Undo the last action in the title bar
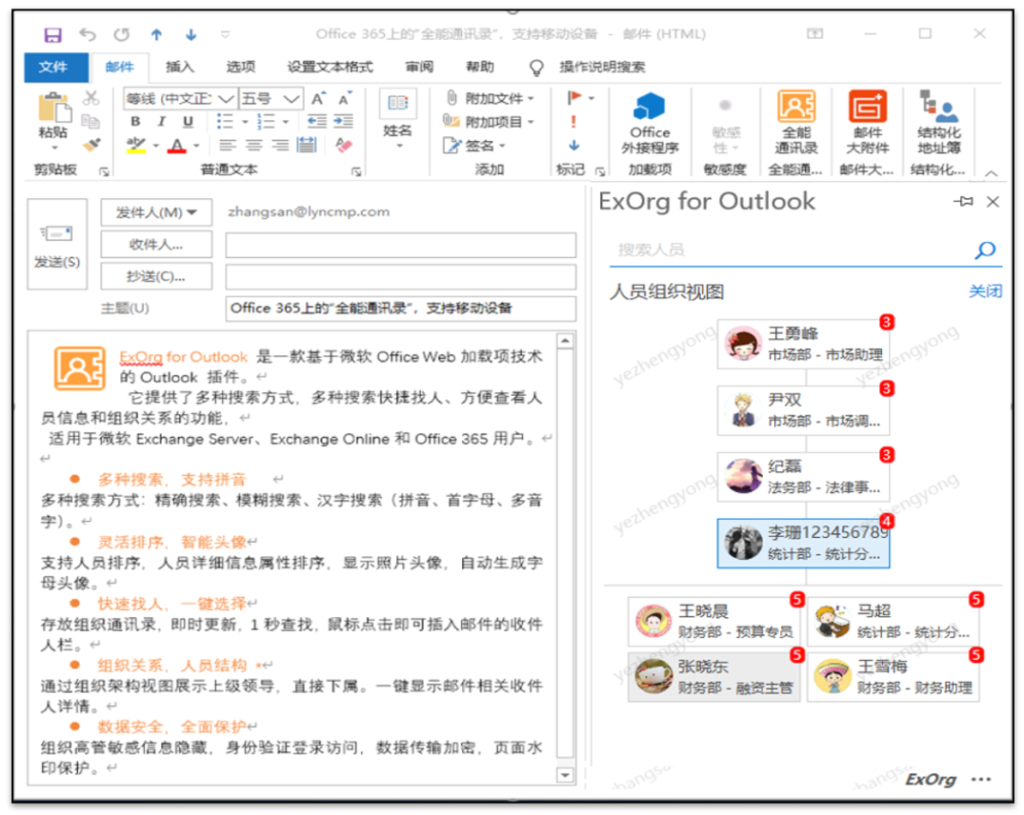Screen dimensions: 1024x815 [x=88, y=34]
